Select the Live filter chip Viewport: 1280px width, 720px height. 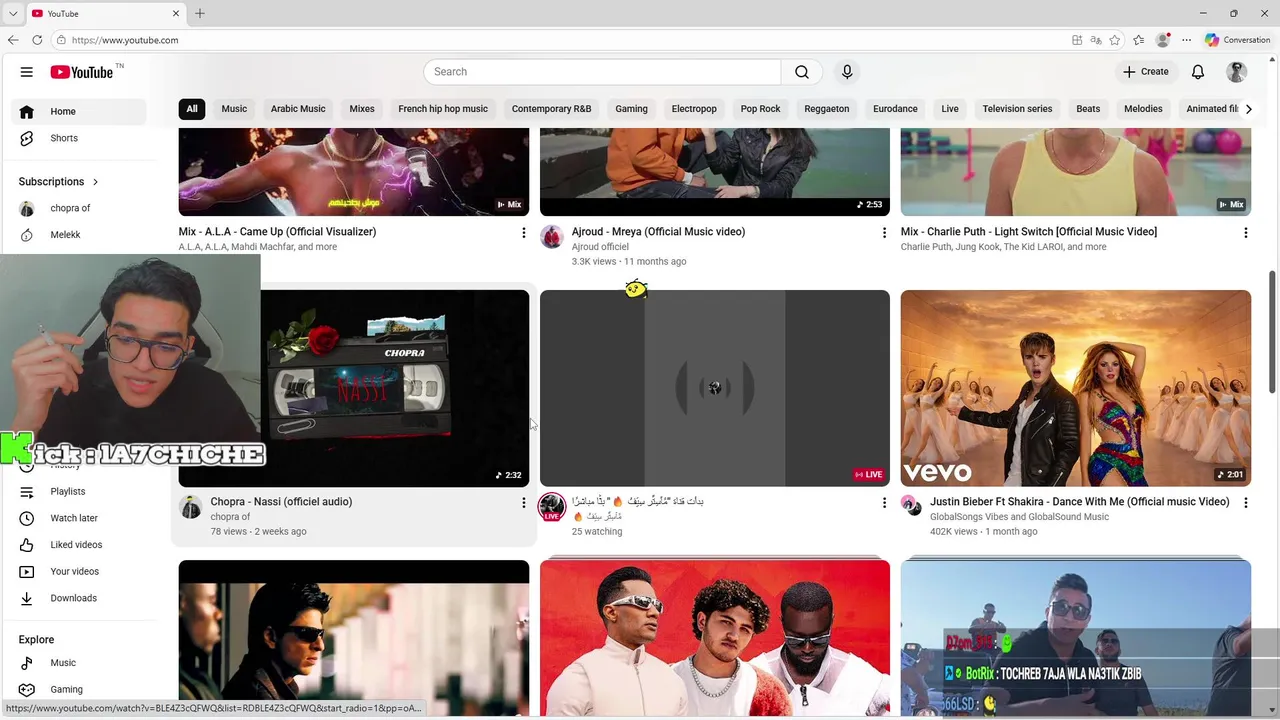(950, 109)
